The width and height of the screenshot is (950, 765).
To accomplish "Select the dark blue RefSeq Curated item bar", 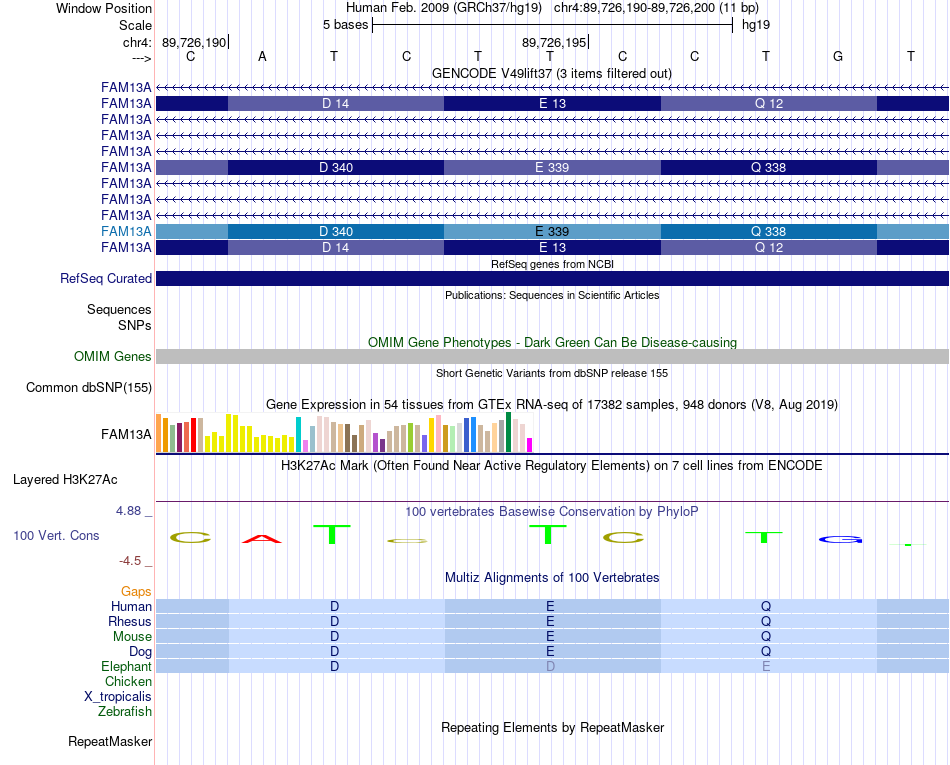I will 552,279.
